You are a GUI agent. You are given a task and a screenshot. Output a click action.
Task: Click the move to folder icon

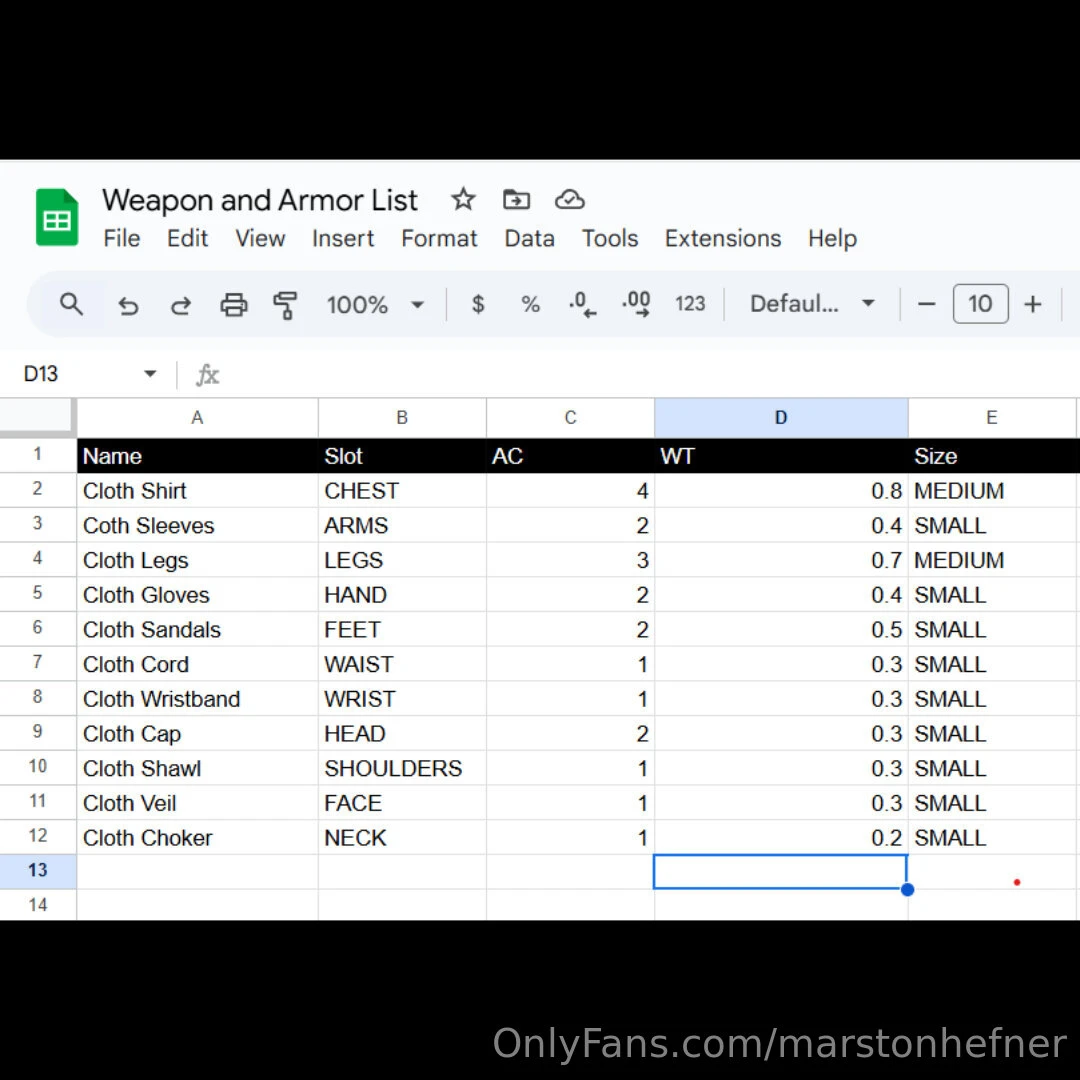[x=516, y=199]
